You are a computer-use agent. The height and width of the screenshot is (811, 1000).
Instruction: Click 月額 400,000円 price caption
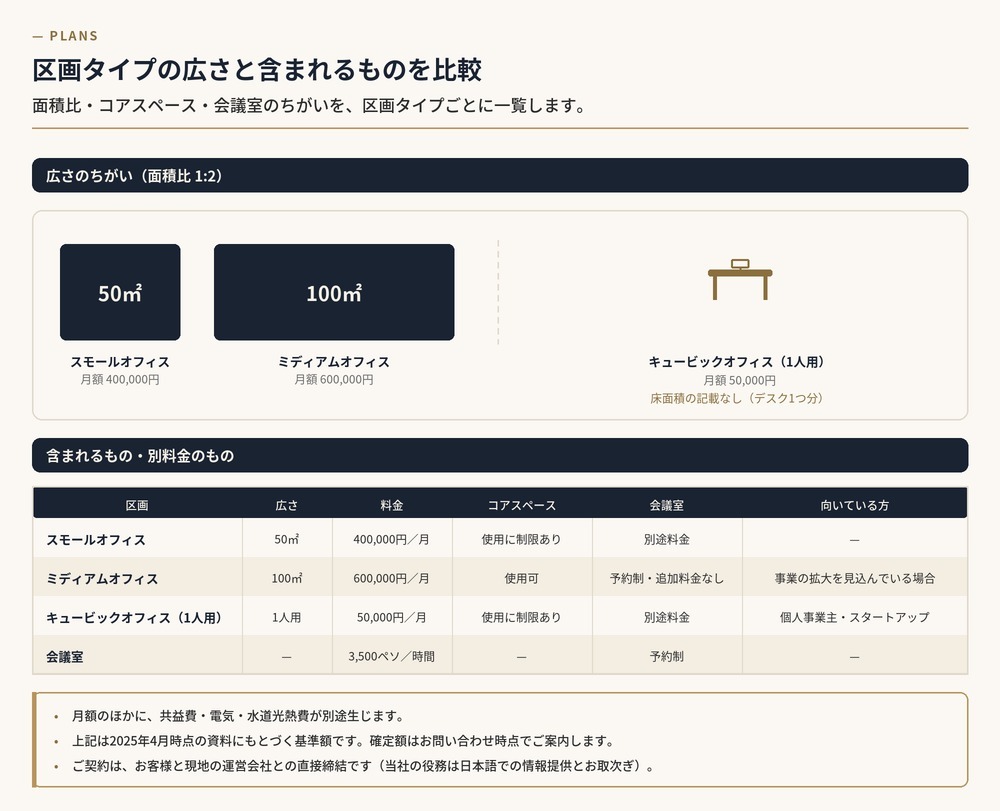tap(120, 379)
